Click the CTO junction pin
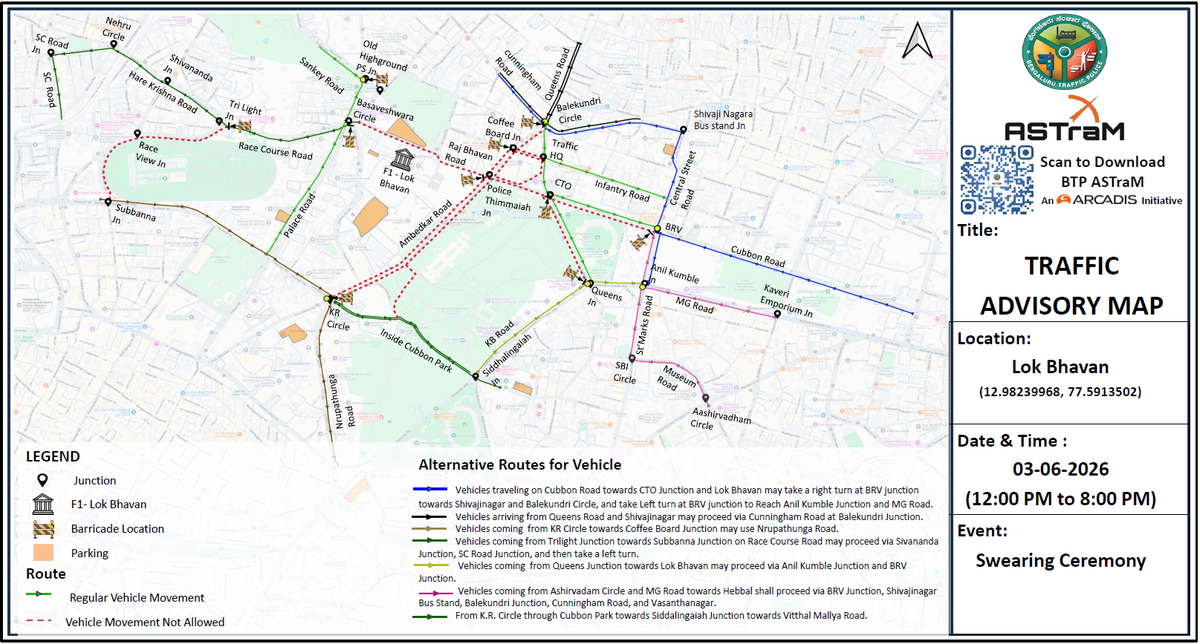 pyautogui.click(x=548, y=195)
